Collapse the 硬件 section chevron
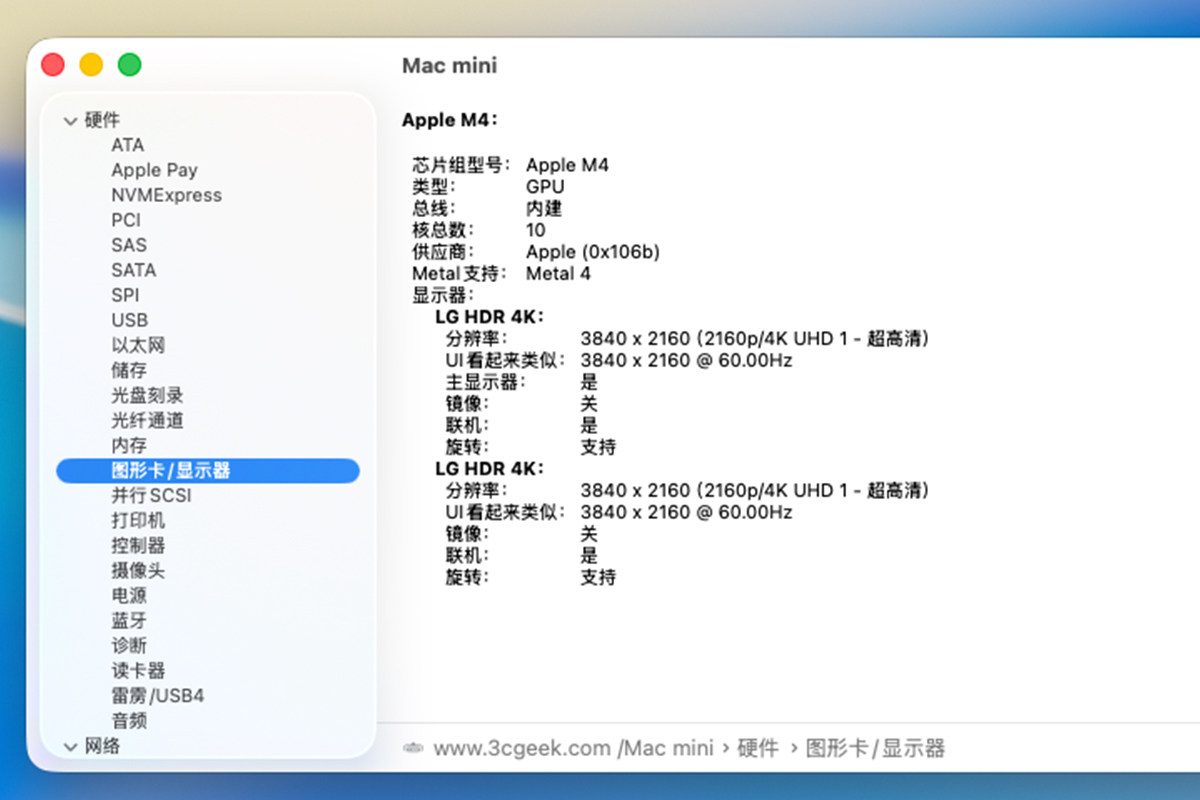1200x800 pixels. [x=70, y=121]
